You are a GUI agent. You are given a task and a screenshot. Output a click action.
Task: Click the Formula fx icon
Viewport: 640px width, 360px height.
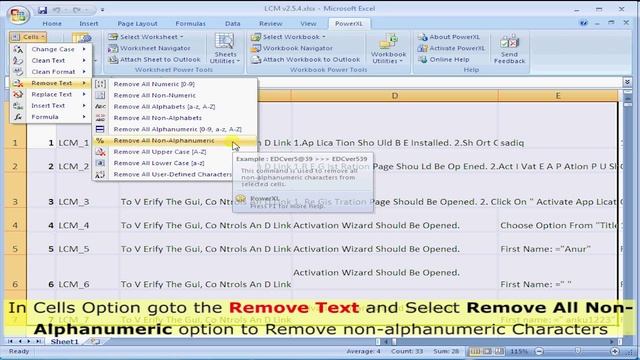point(18,117)
